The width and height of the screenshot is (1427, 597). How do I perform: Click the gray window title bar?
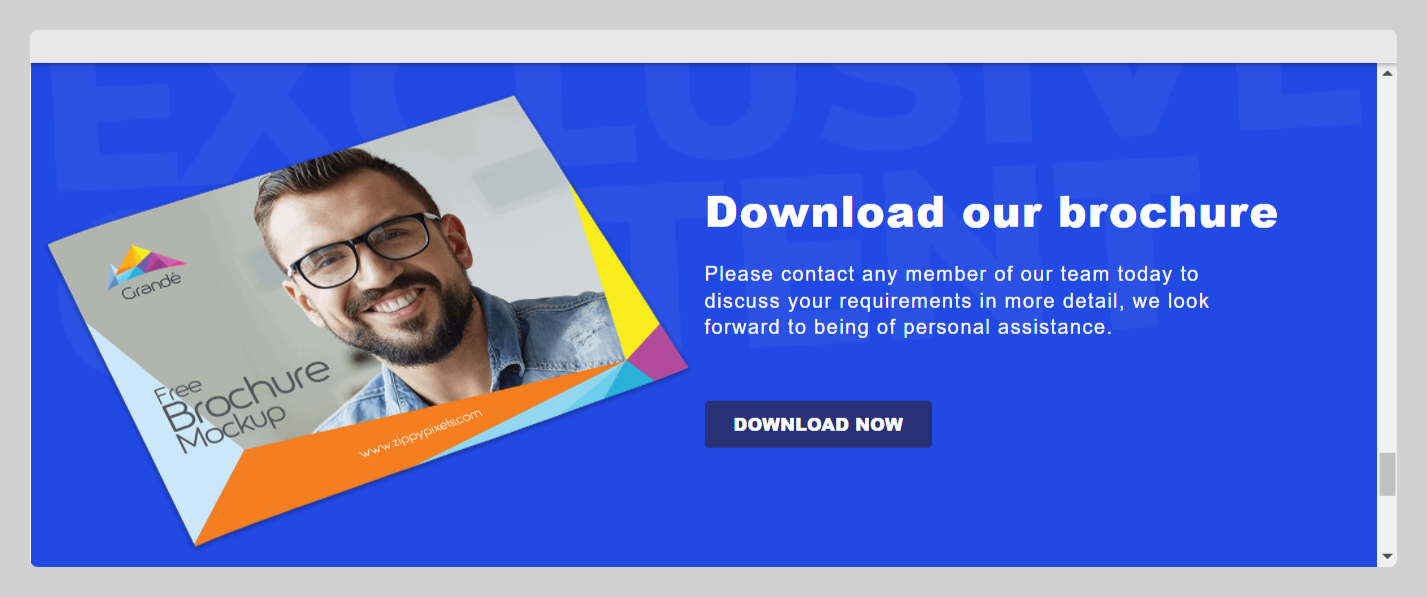[x=713, y=47]
